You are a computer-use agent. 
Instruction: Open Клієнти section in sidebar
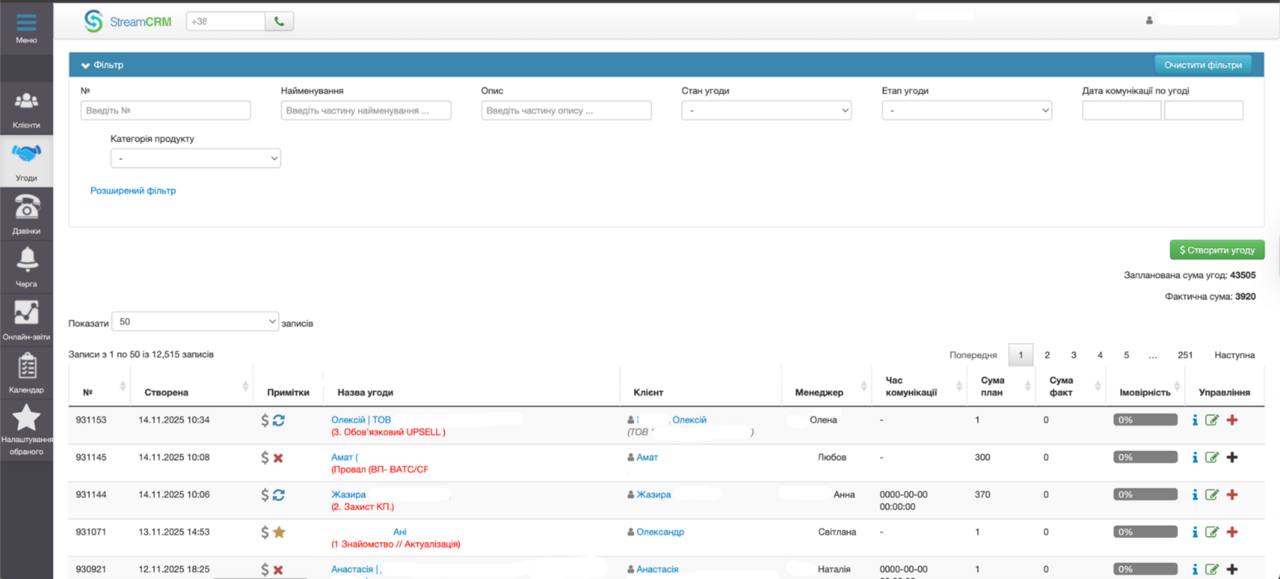click(26, 107)
